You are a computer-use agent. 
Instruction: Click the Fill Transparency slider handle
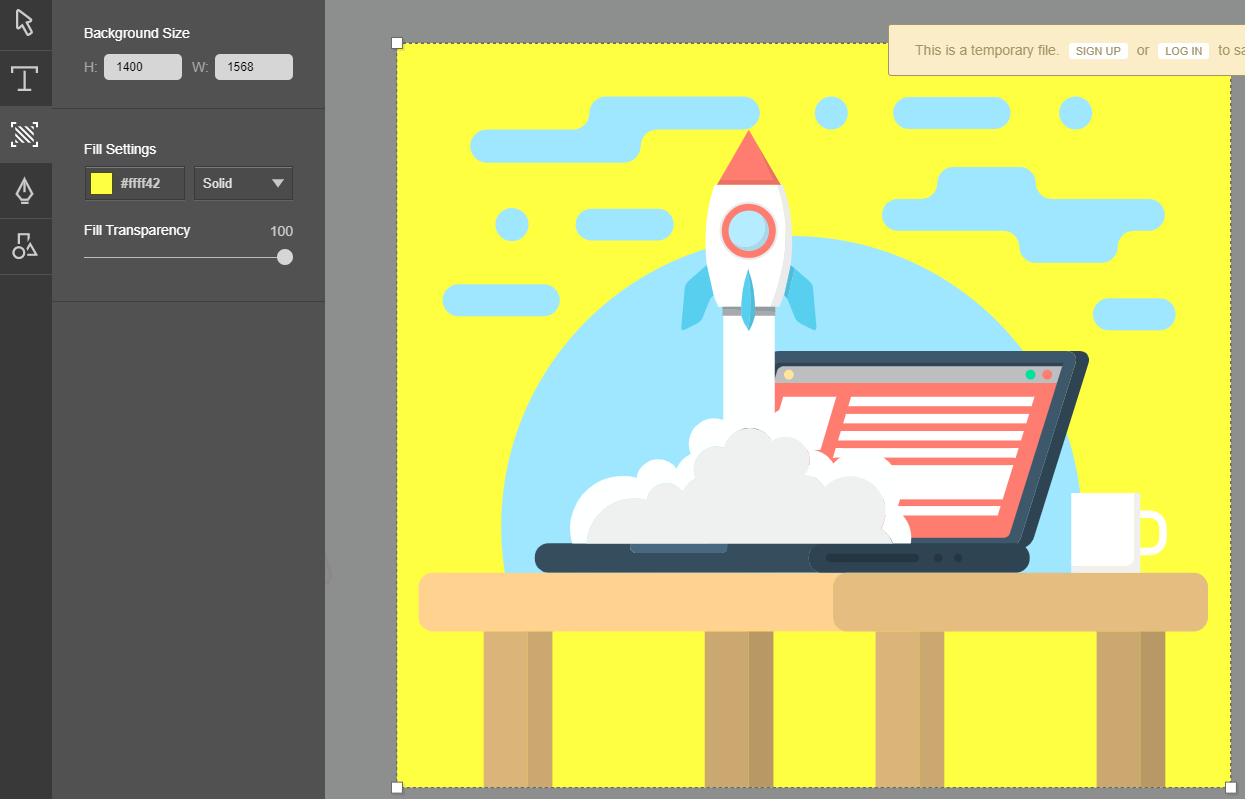click(285, 257)
